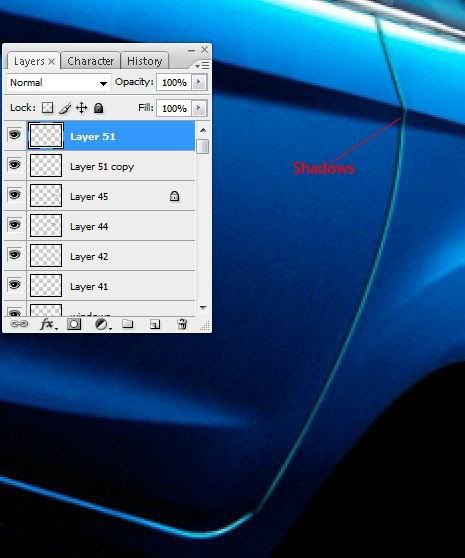Image resolution: width=465 pixels, height=558 pixels.
Task: Close the Layers tab with its x
Action: pyautogui.click(x=52, y=62)
